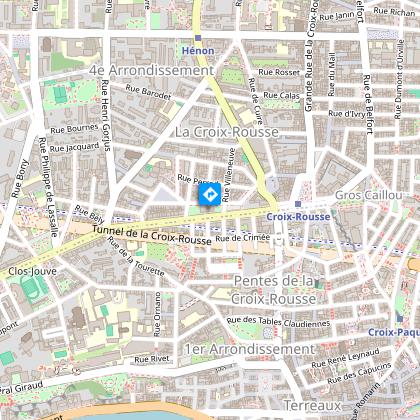Click the Croix-Paquet station square marker
This screenshot has width=420, height=420.
(400, 319)
